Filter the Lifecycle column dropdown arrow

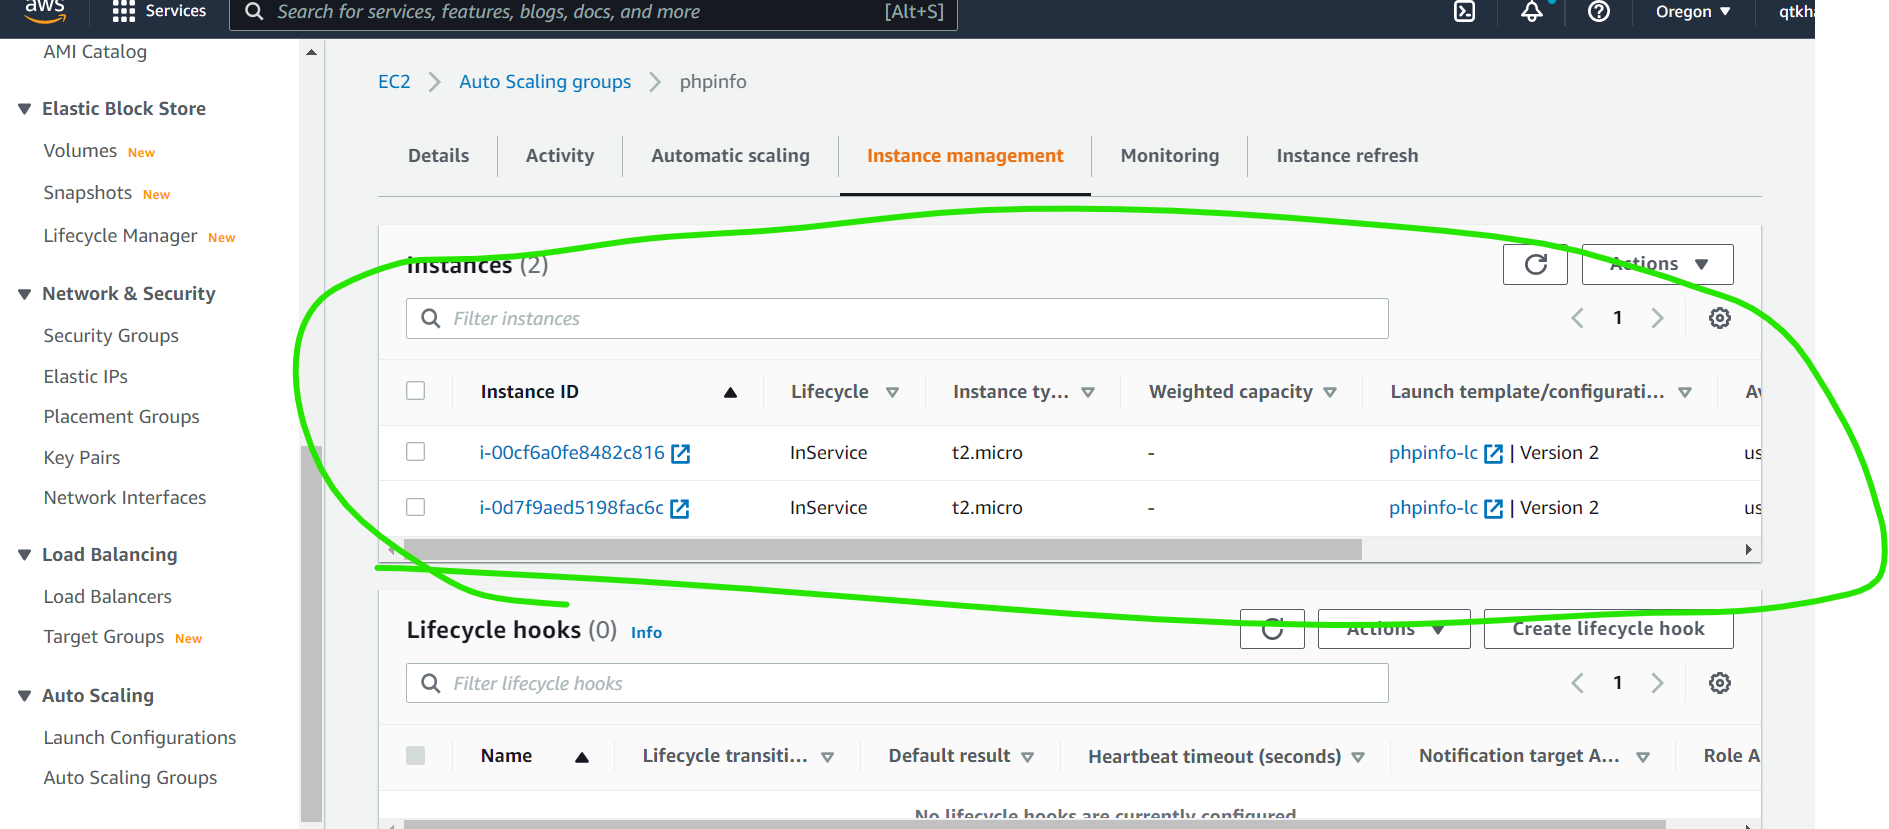pyautogui.click(x=893, y=392)
